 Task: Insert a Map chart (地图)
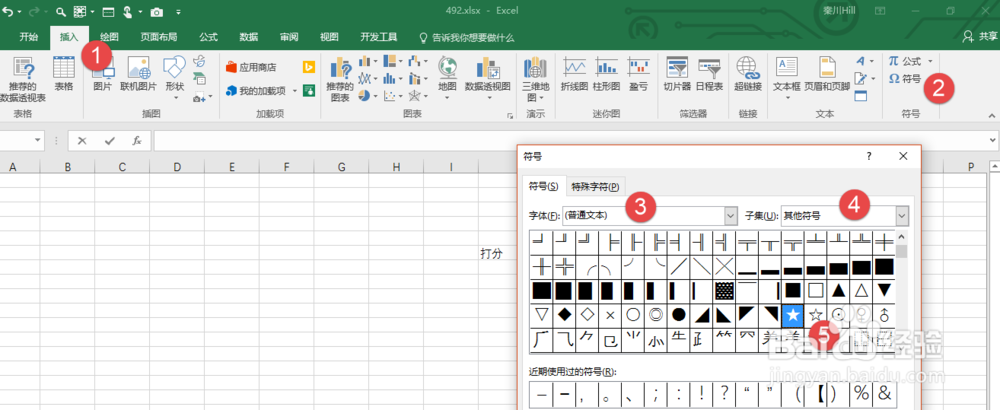[447, 78]
